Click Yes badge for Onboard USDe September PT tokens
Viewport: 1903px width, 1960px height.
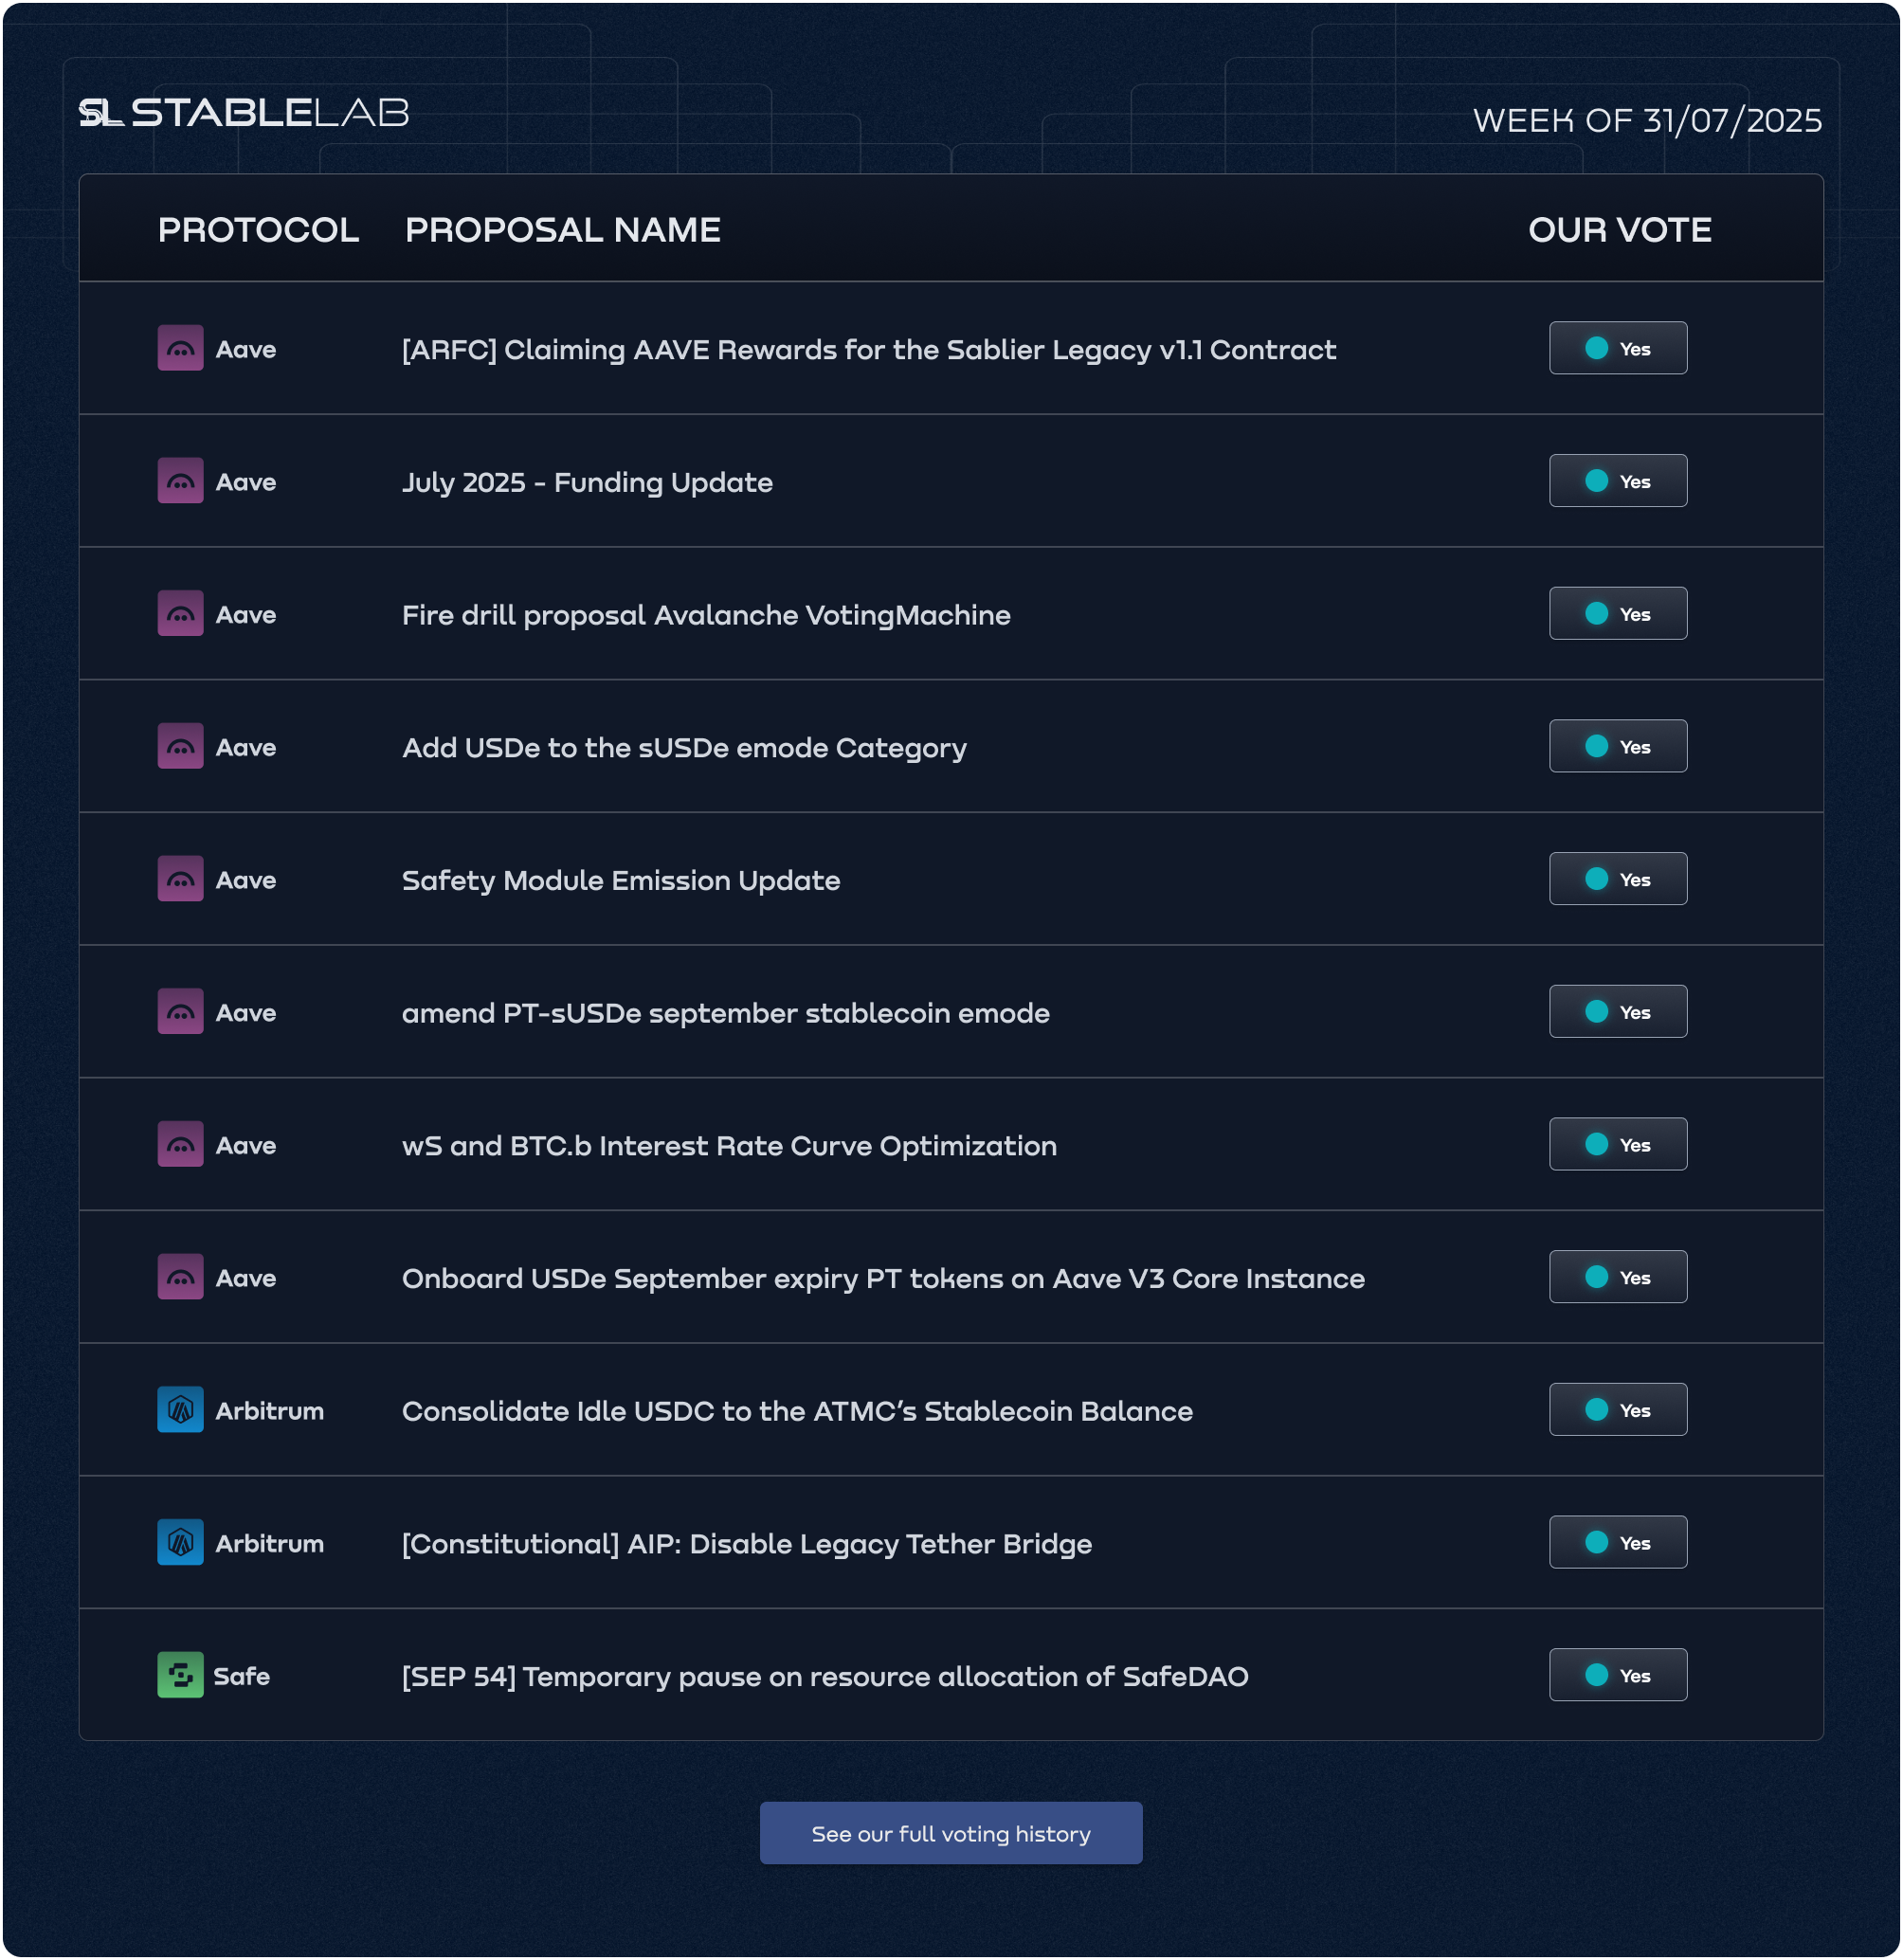point(1618,1278)
